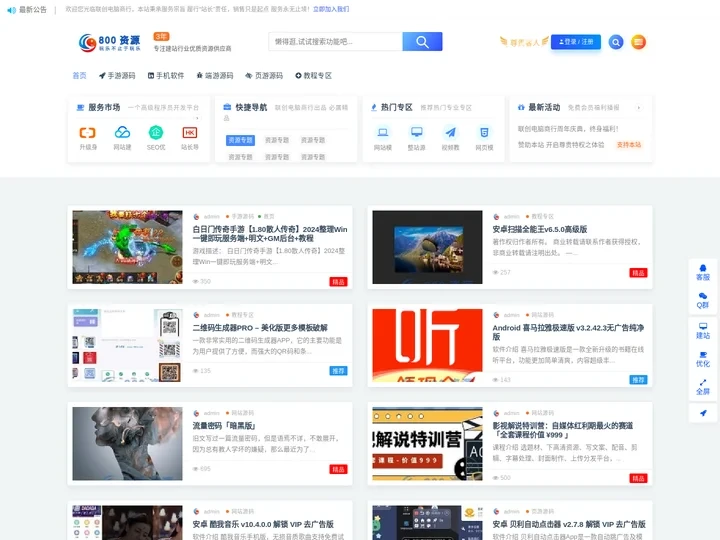Click the 教程专区 tag on 扫描全能王 card
Image resolution: width=720 pixels, height=540 pixels.
[x=542, y=216]
